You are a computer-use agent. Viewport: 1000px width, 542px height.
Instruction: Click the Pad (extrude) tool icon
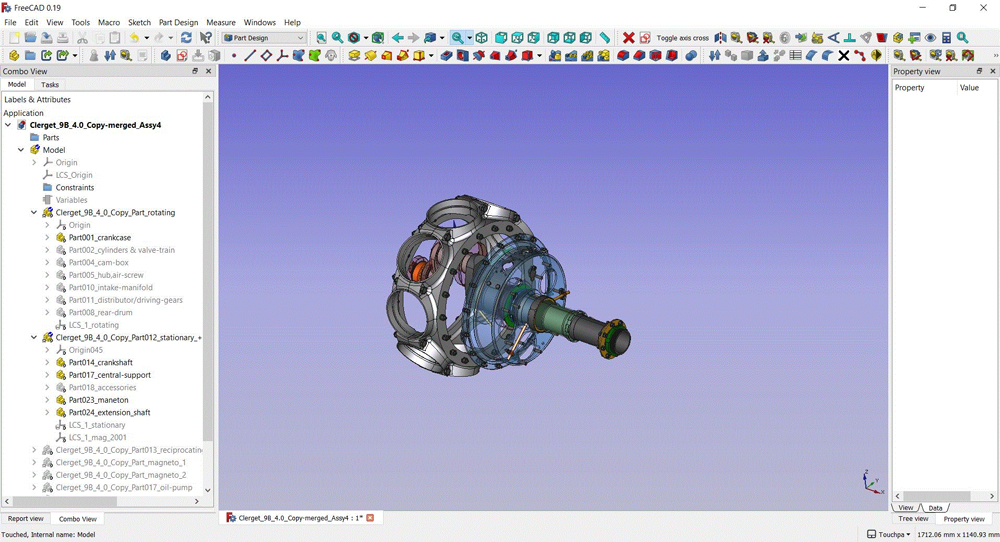(x=354, y=56)
